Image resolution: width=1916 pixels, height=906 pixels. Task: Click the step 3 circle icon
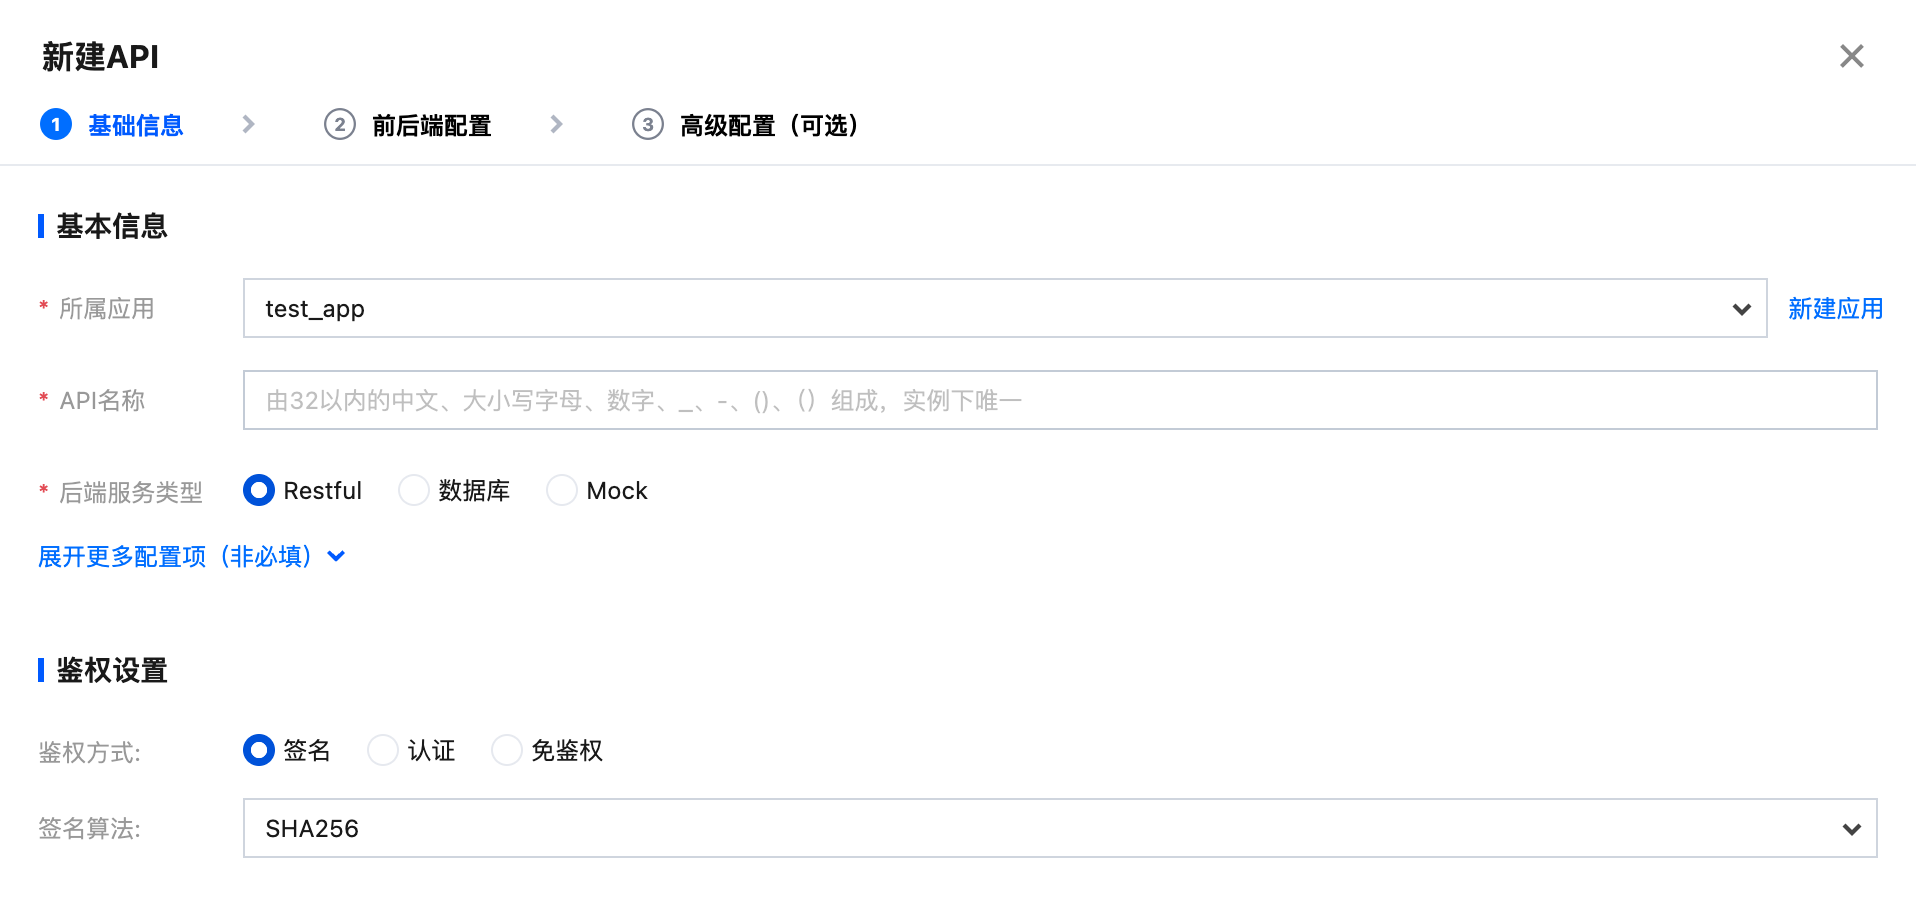coord(648,125)
